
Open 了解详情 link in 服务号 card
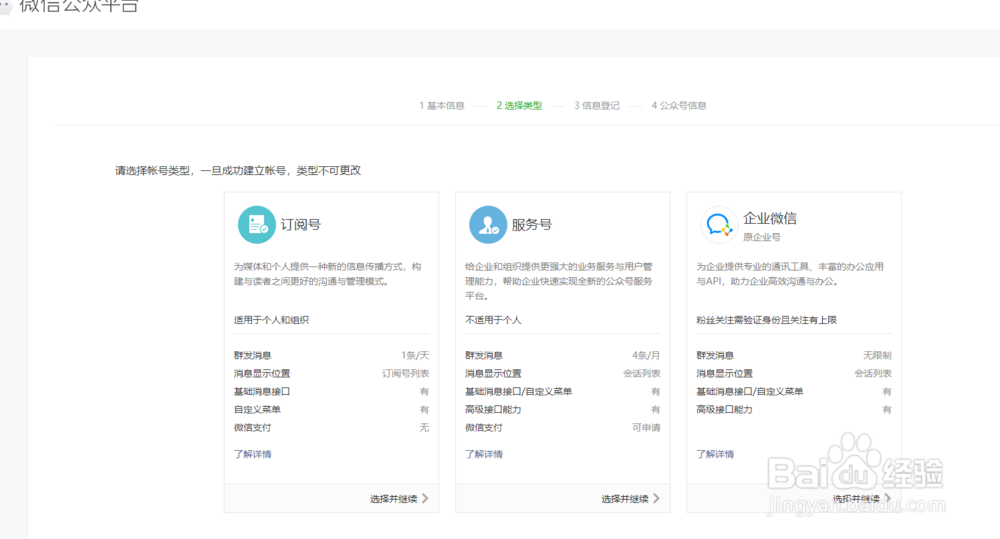pyautogui.click(x=483, y=454)
